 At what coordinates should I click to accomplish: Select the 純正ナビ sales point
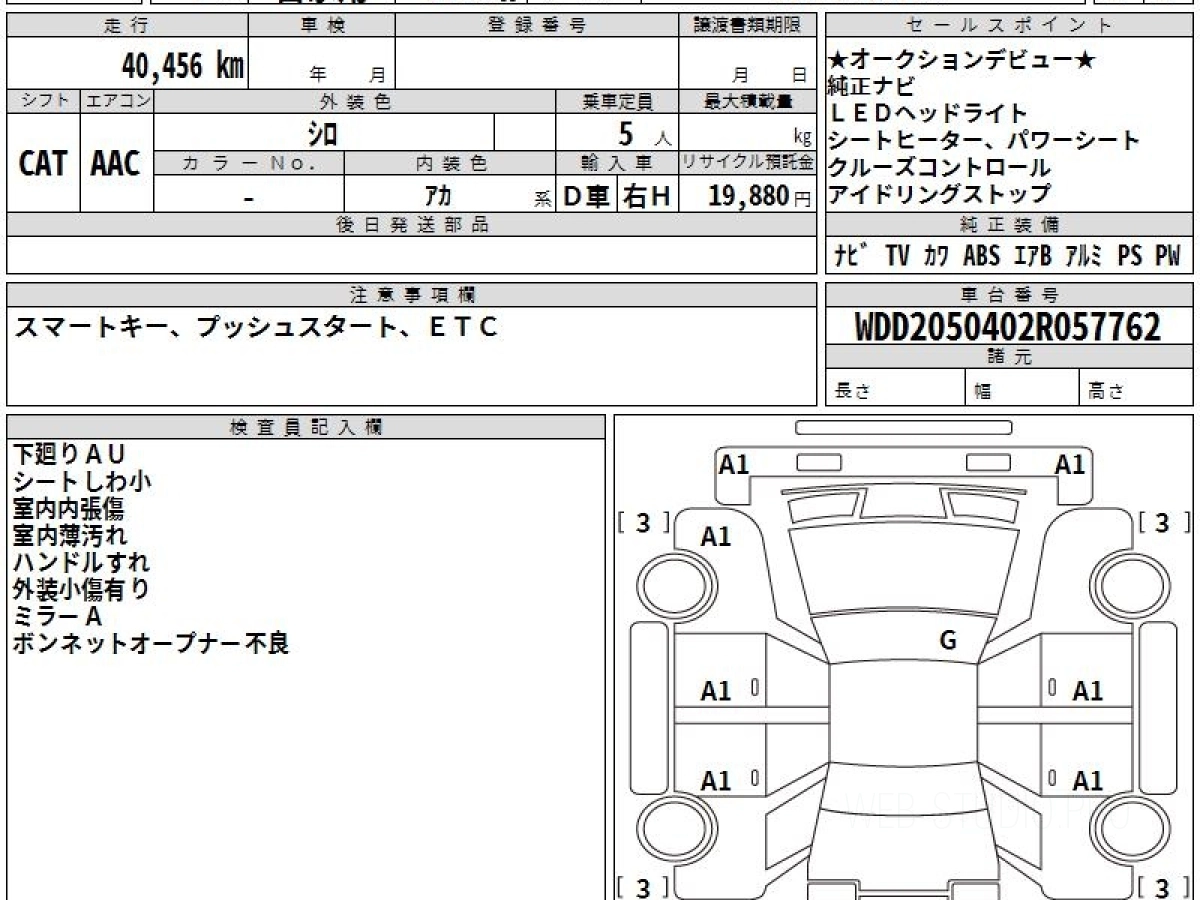tap(870, 87)
